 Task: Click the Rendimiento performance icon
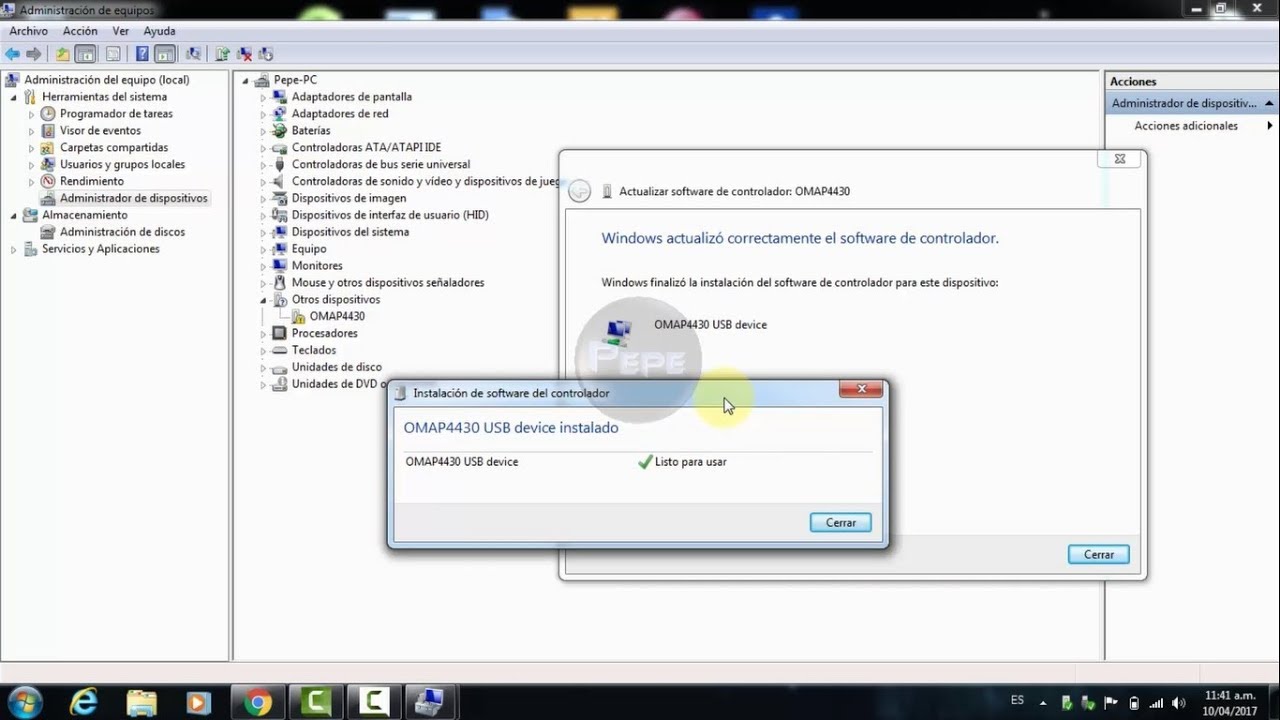[48, 181]
